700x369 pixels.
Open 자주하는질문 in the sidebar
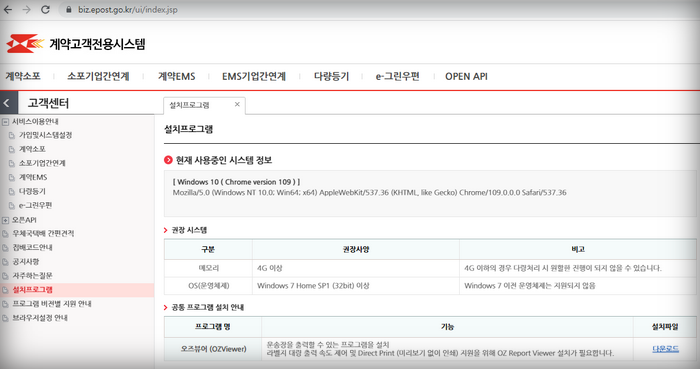tap(32, 276)
